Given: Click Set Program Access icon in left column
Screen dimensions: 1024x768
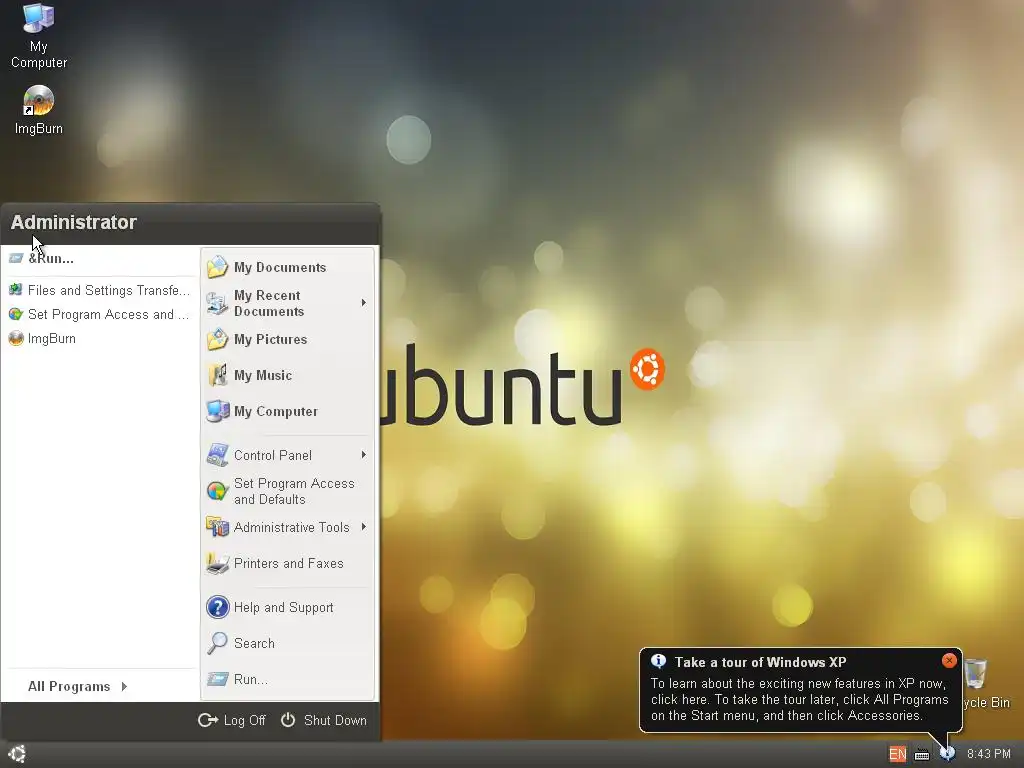Looking at the screenshot, I should 16,314.
